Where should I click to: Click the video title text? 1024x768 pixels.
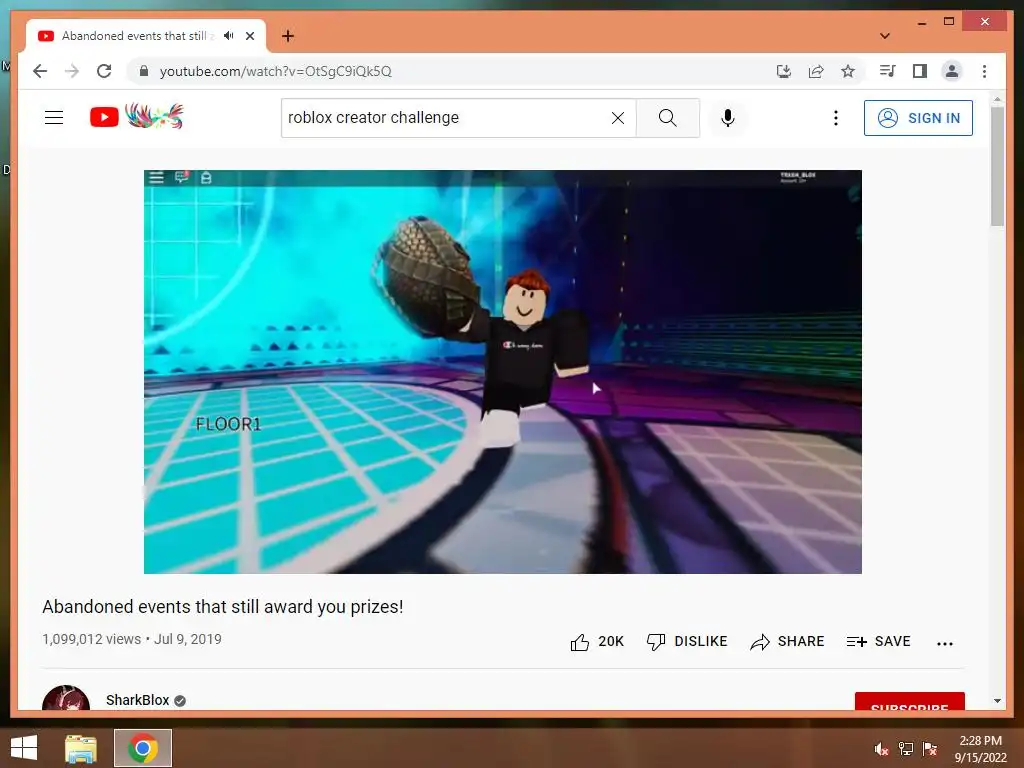pyautogui.click(x=223, y=607)
